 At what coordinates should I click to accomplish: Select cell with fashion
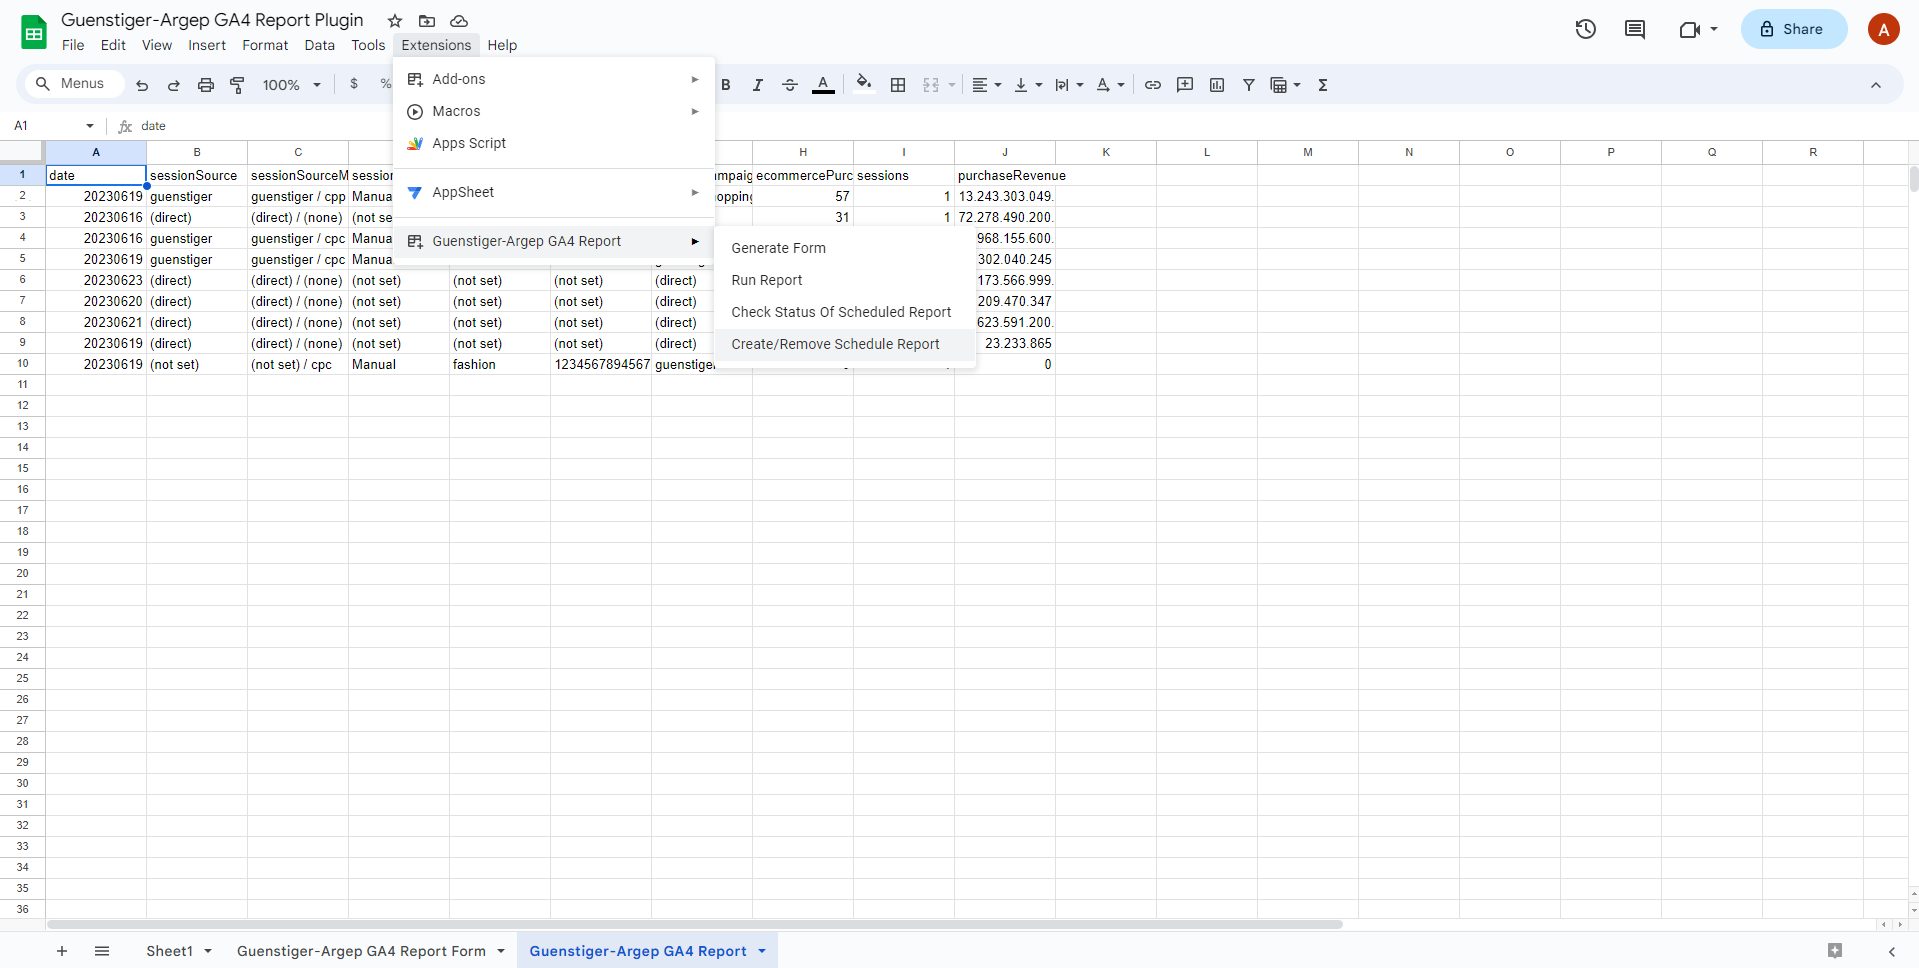pyautogui.click(x=500, y=365)
